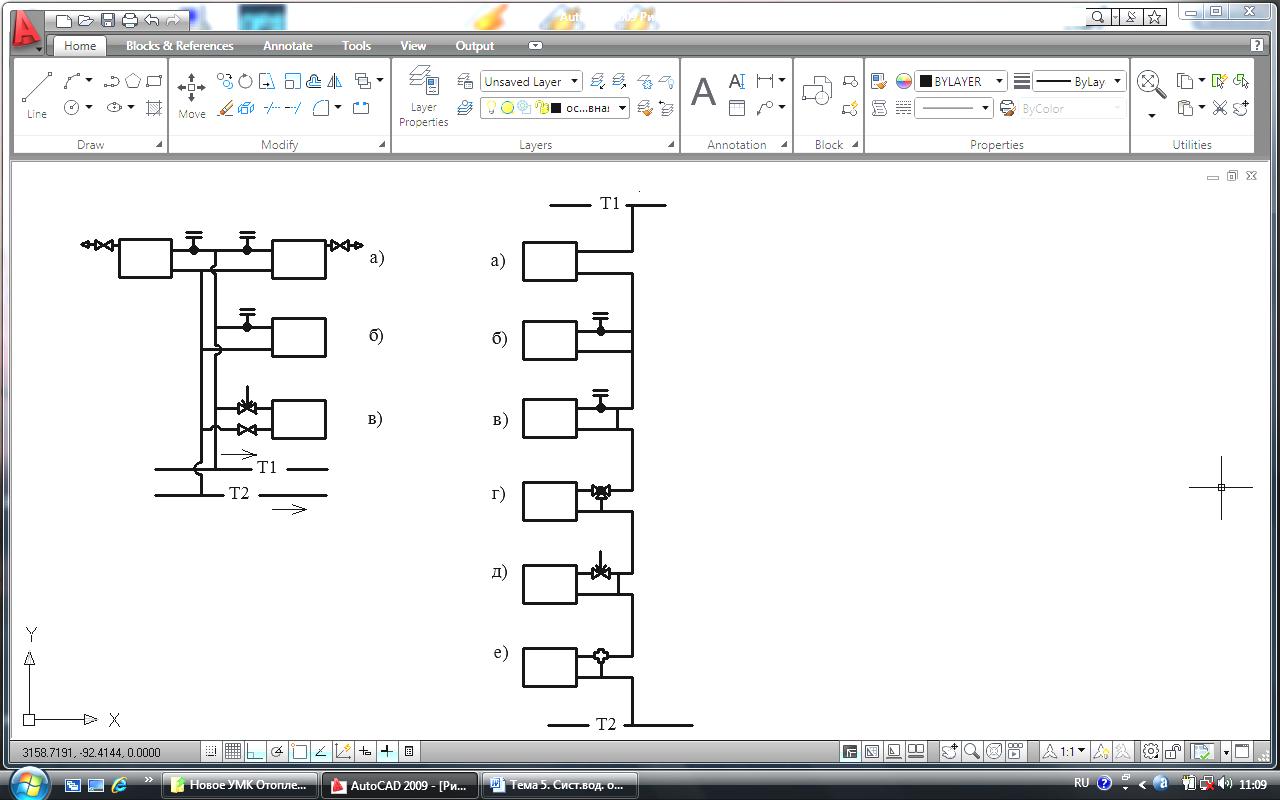Toggle Polar Tracking in status bar
The image size is (1280, 800).
click(x=277, y=751)
